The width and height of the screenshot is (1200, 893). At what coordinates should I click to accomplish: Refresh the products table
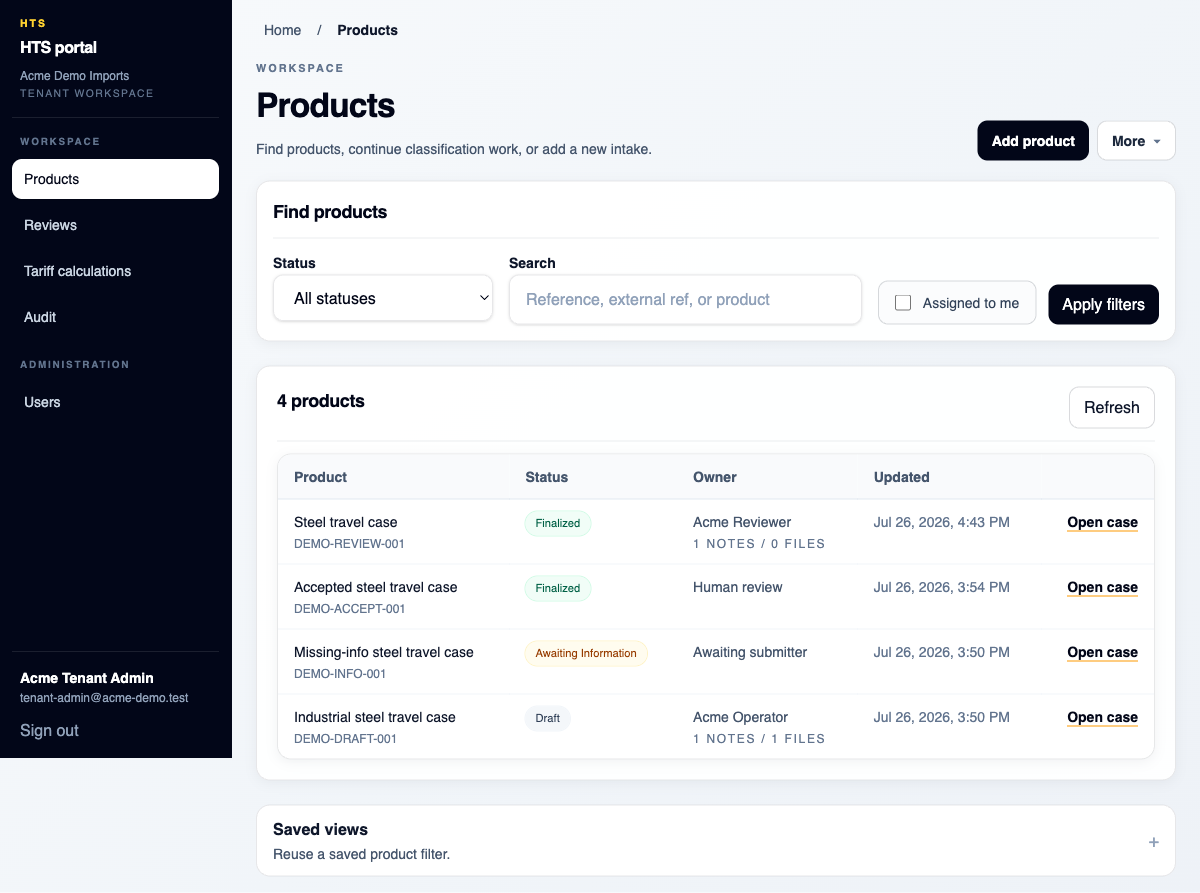point(1111,407)
